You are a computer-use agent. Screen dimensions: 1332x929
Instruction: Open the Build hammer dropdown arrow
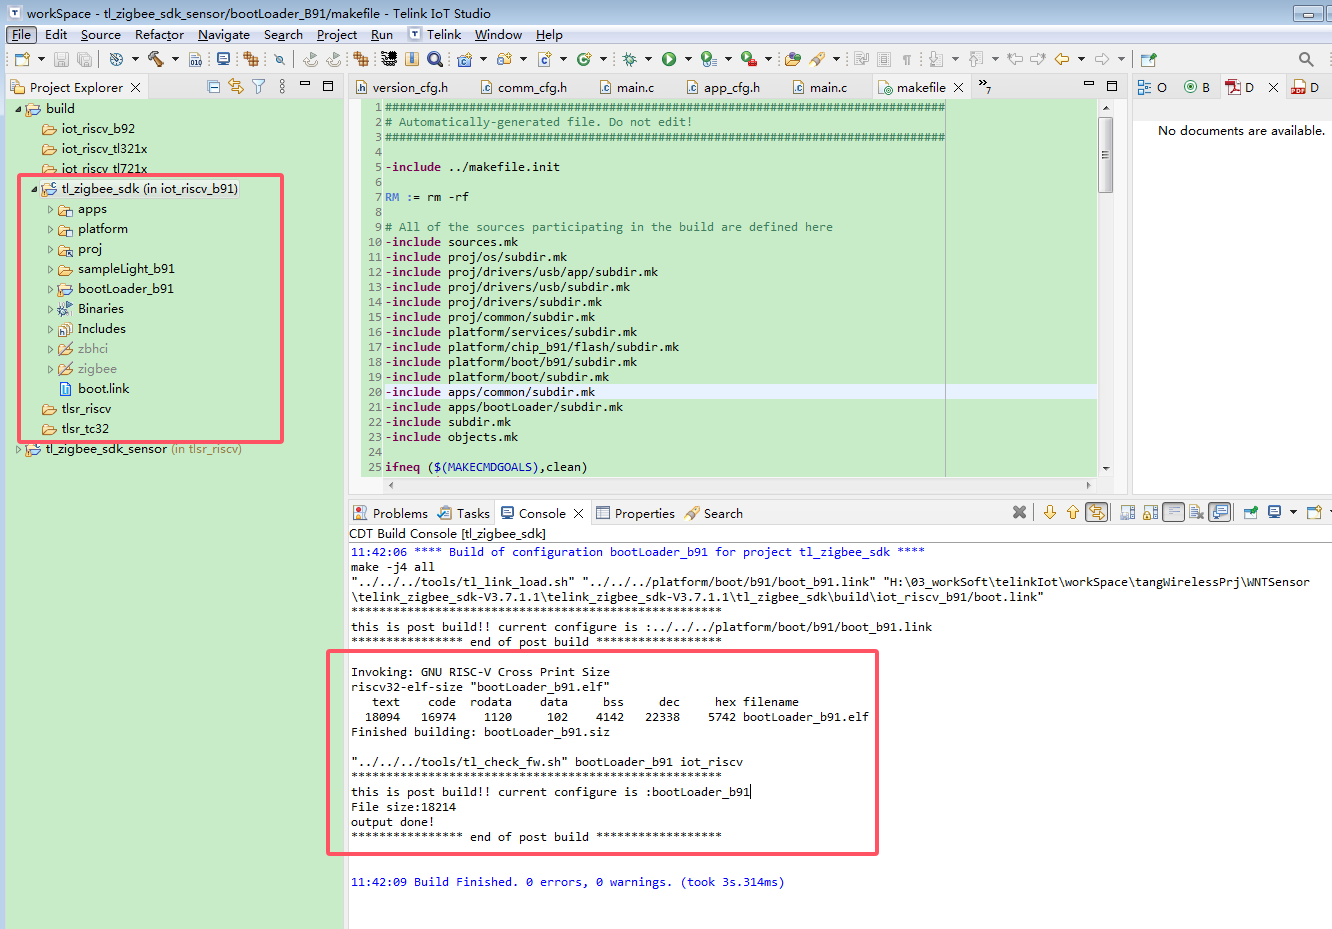(x=175, y=60)
